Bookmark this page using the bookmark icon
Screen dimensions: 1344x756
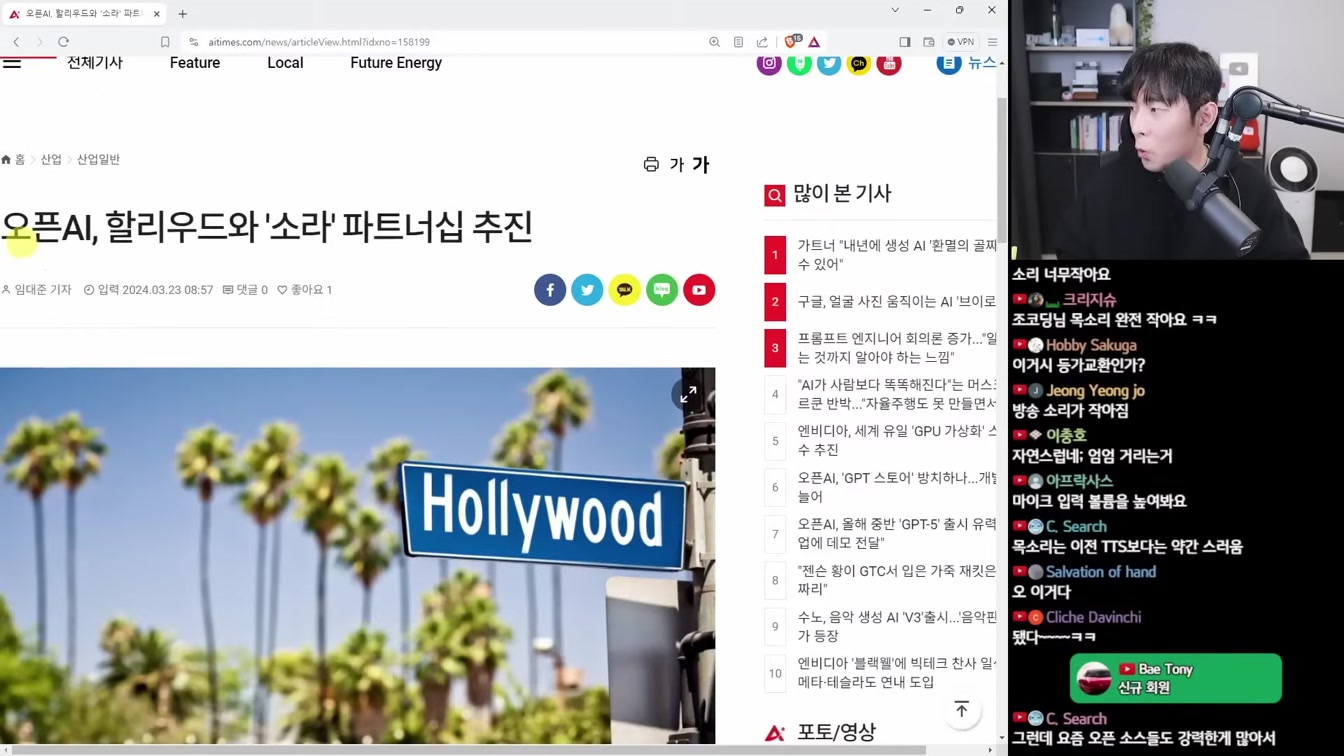(x=165, y=42)
